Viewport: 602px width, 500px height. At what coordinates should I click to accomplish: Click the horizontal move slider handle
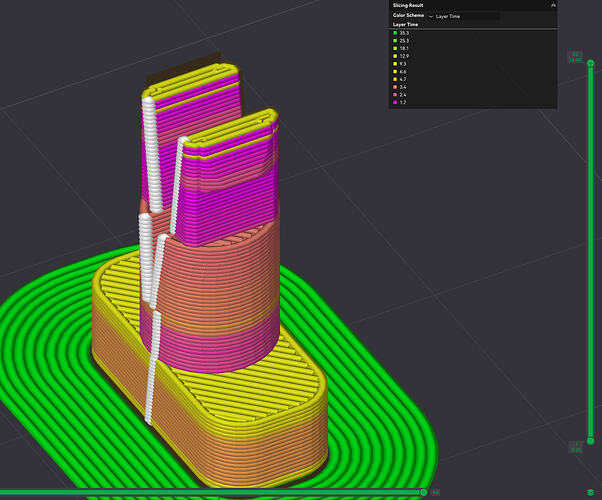(423, 492)
